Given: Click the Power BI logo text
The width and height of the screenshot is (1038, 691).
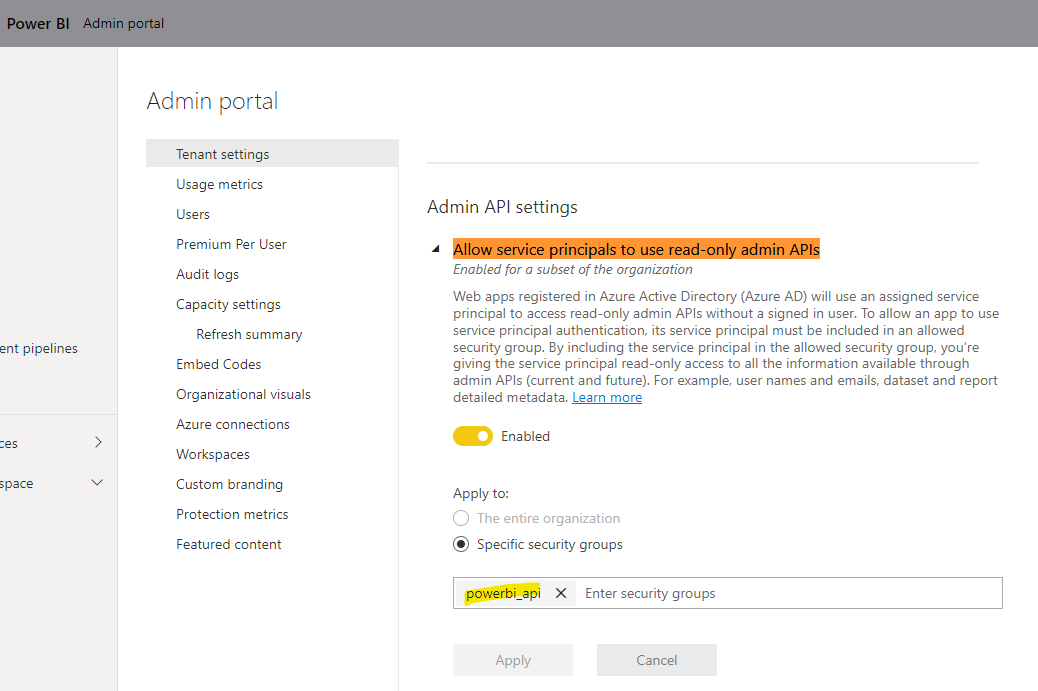Looking at the screenshot, I should [38, 23].
